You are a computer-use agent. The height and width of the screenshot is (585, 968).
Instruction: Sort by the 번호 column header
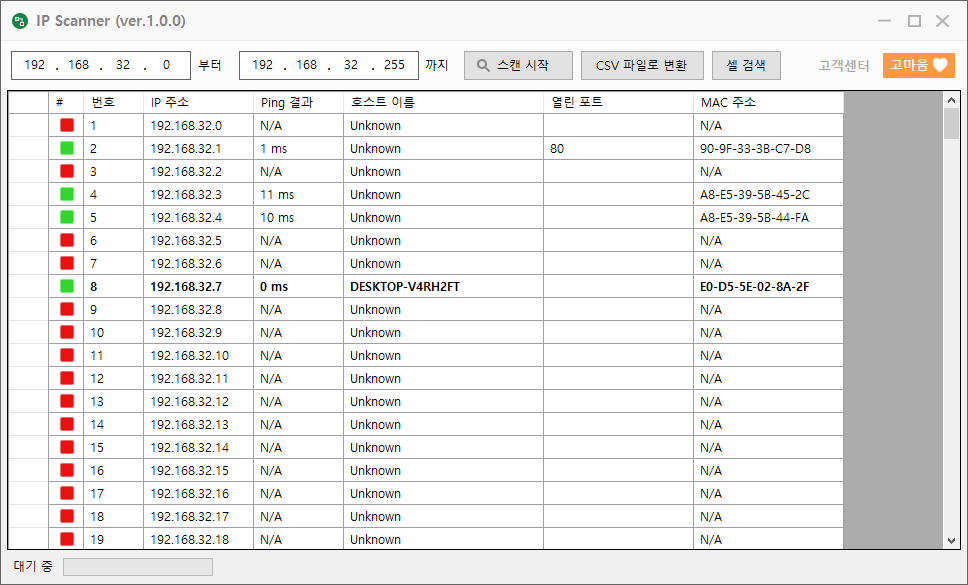click(x=114, y=102)
